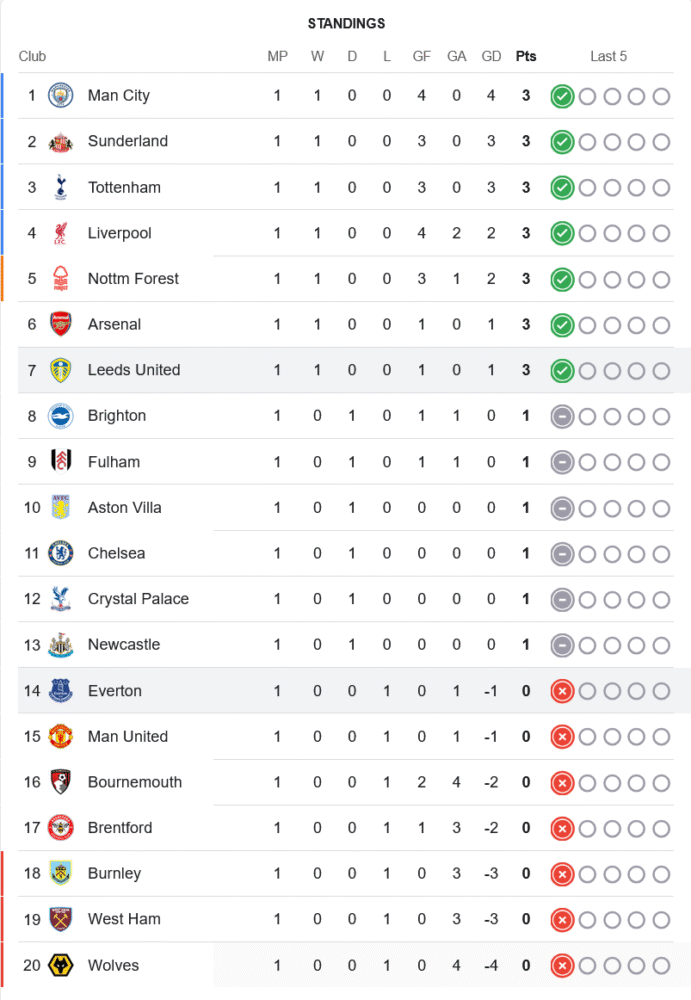Click the Wolves club crest

pyautogui.click(x=61, y=965)
